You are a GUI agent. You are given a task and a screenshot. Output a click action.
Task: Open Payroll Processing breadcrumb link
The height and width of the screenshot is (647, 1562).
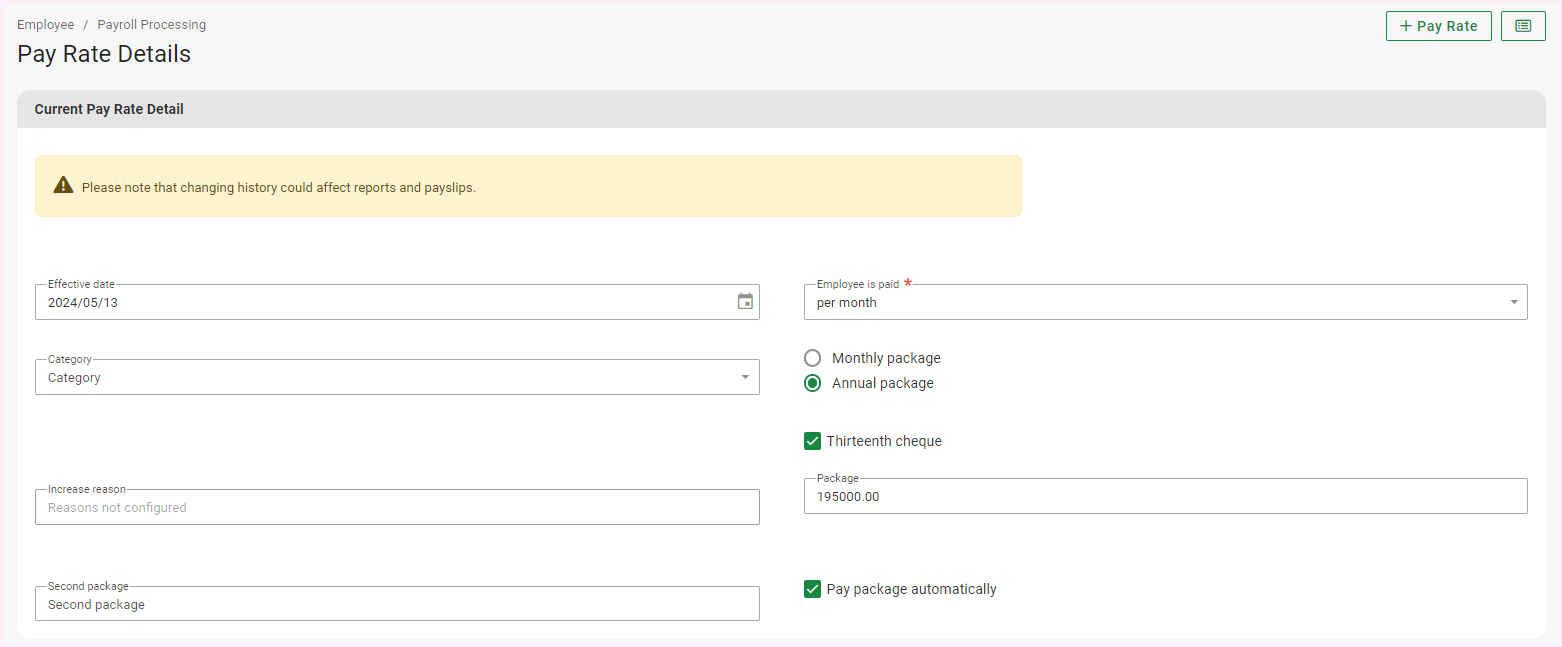pyautogui.click(x=151, y=24)
